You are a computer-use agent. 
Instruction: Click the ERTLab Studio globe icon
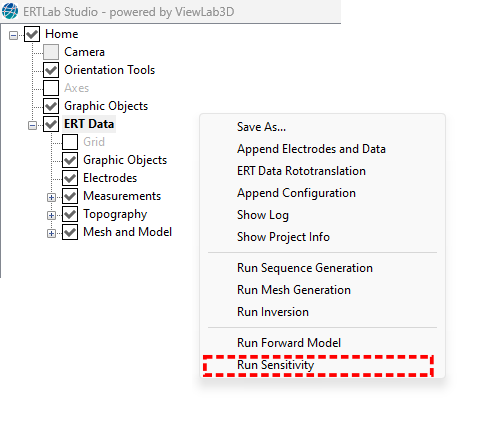[10, 11]
